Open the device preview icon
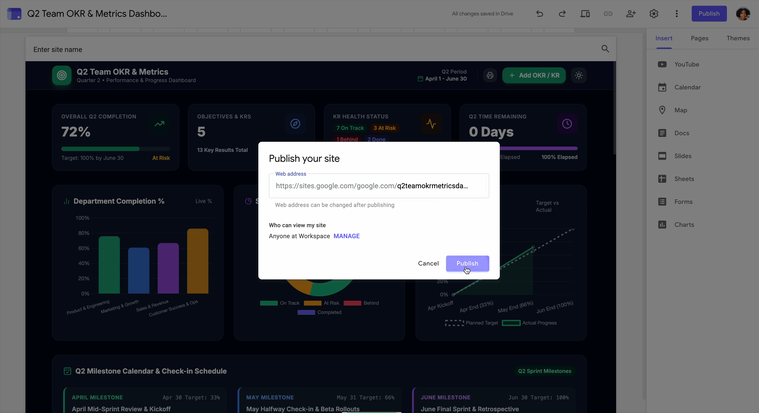This screenshot has height=413, width=759. click(585, 14)
